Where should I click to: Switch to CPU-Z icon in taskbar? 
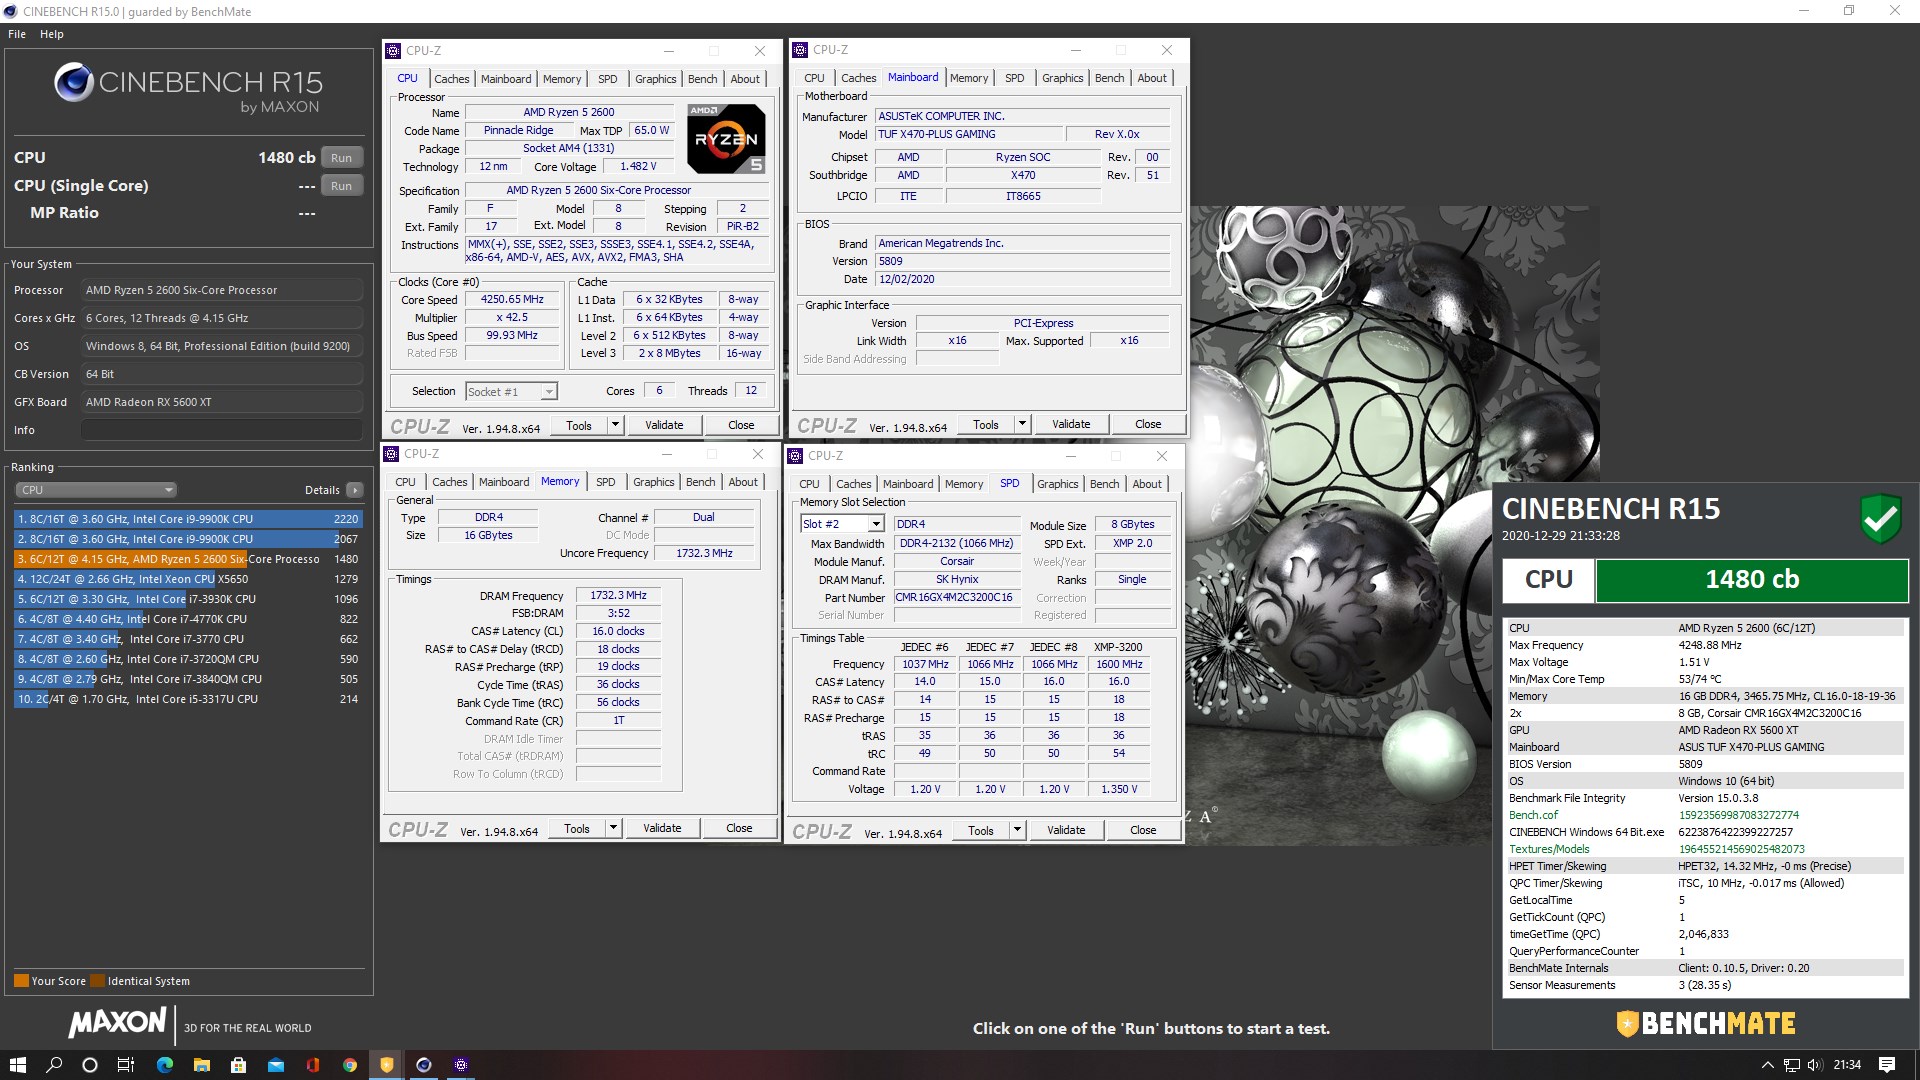pos(461,1065)
